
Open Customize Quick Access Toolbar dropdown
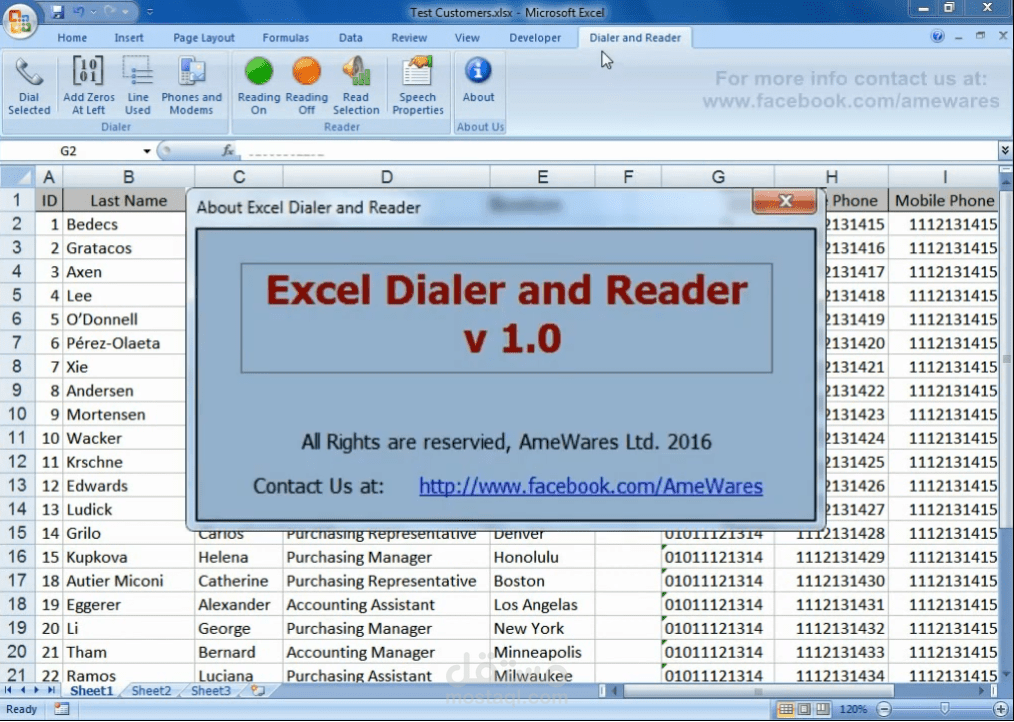[x=150, y=12]
